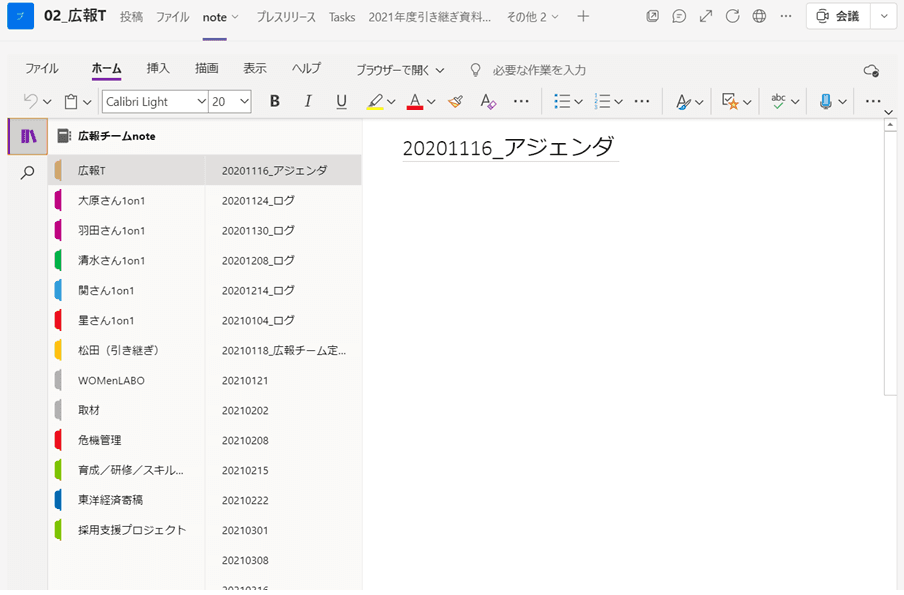Show notebook navigation pane icon
Viewport: 904px width, 595px height.
pyautogui.click(x=28, y=137)
